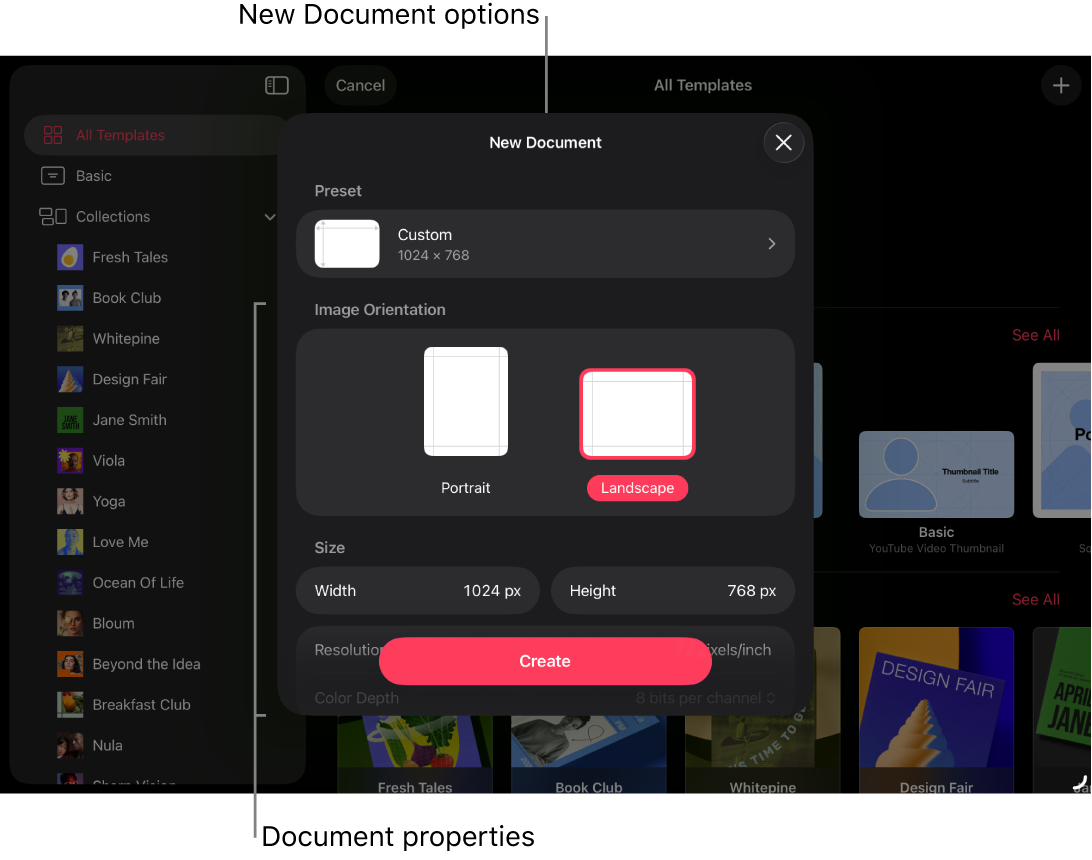
Task: Select the Yoga collection icon
Action: [x=69, y=501]
